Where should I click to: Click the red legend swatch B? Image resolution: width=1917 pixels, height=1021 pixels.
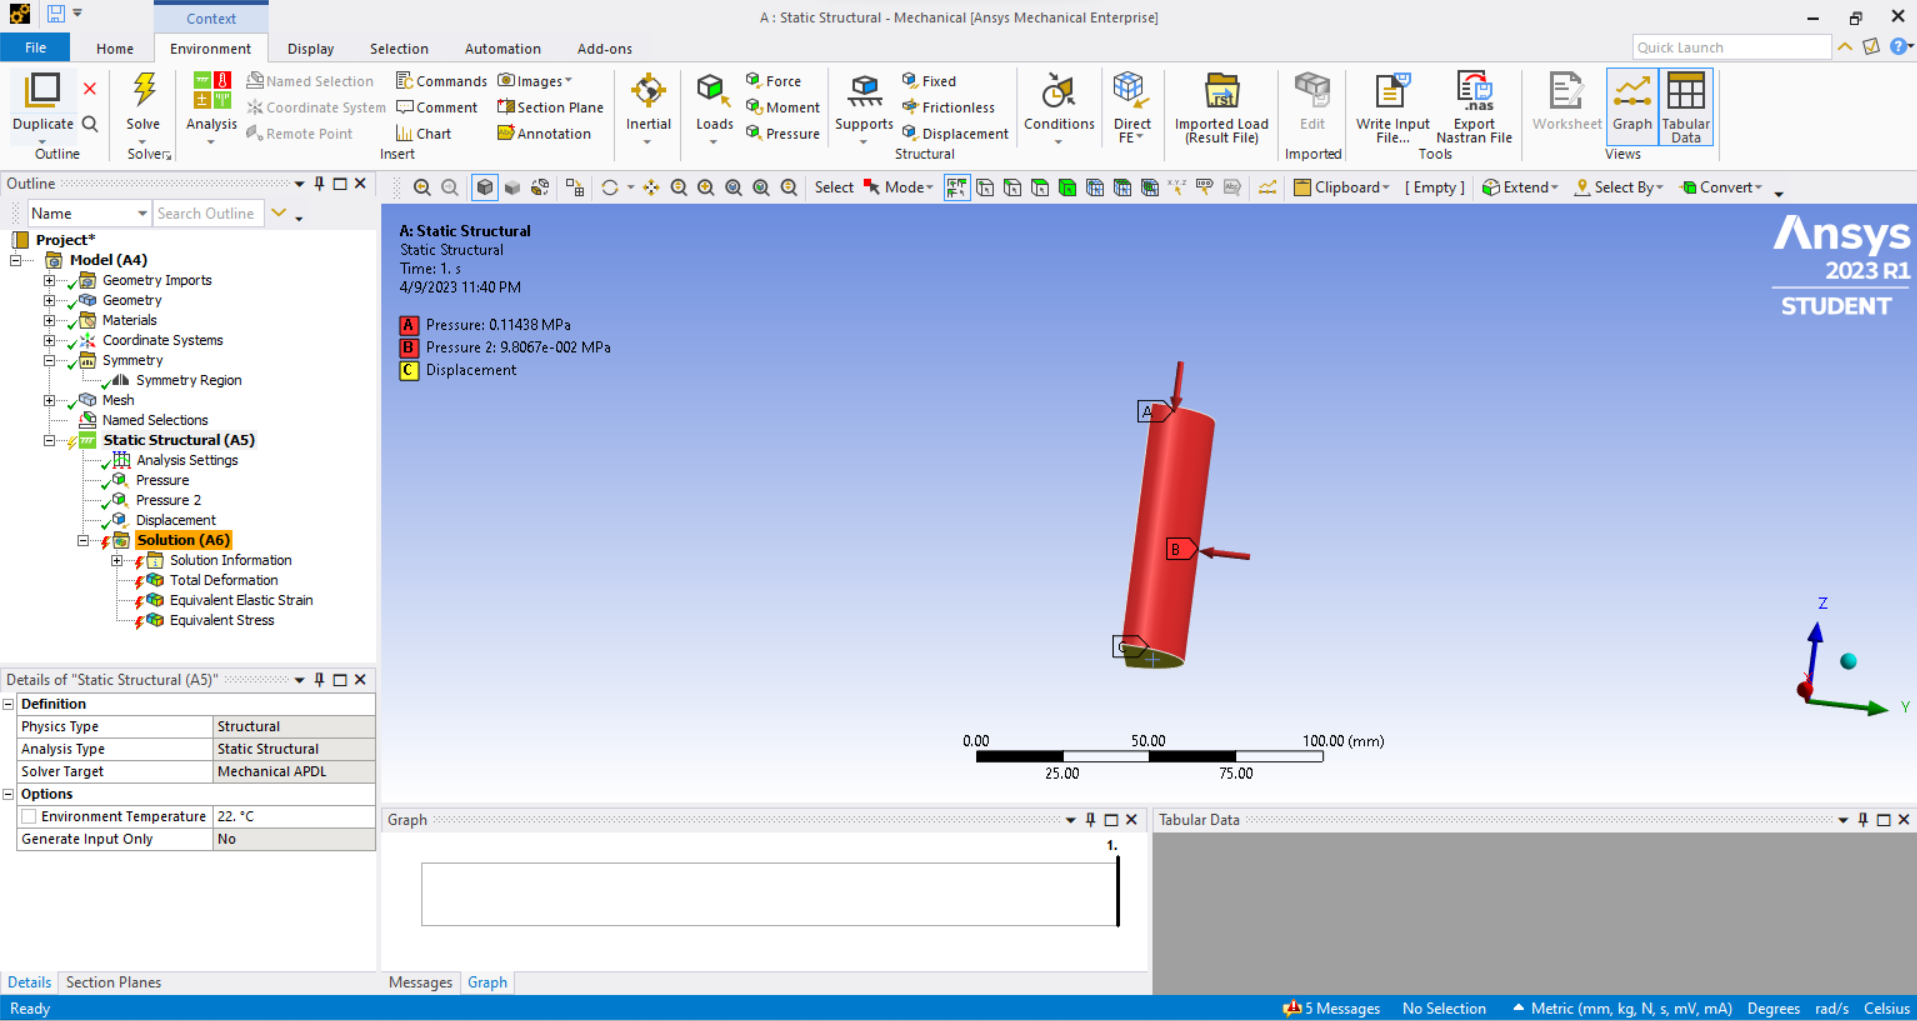pos(409,348)
